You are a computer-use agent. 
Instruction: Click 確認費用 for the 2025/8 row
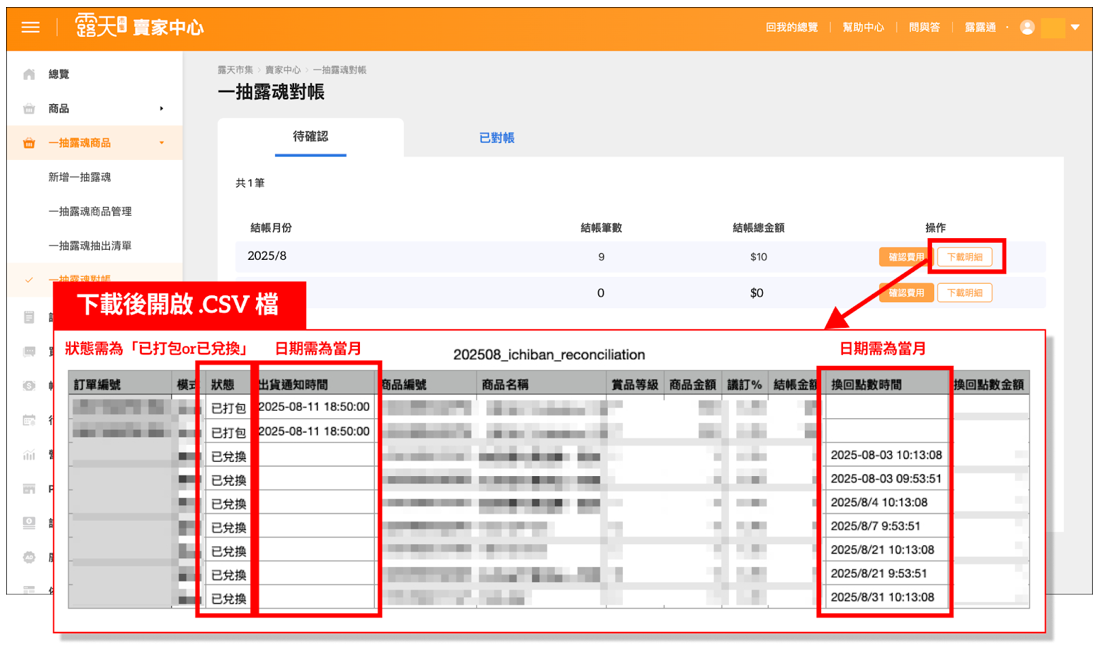click(x=905, y=257)
